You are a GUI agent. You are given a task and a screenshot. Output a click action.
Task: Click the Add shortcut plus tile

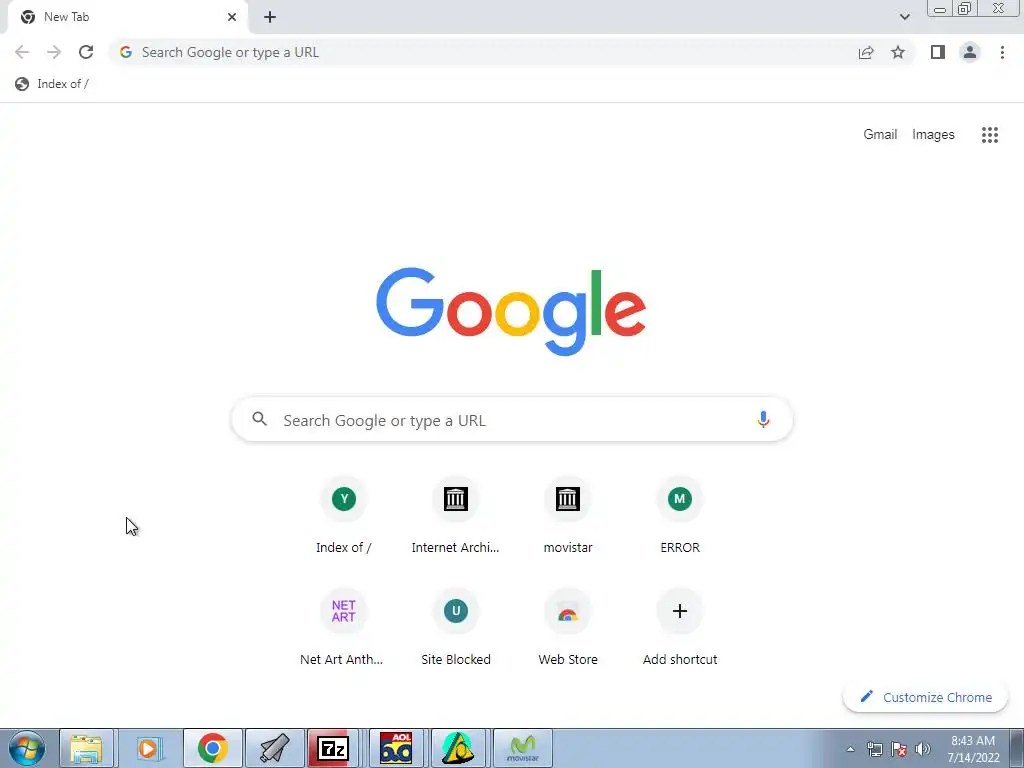pyautogui.click(x=680, y=628)
